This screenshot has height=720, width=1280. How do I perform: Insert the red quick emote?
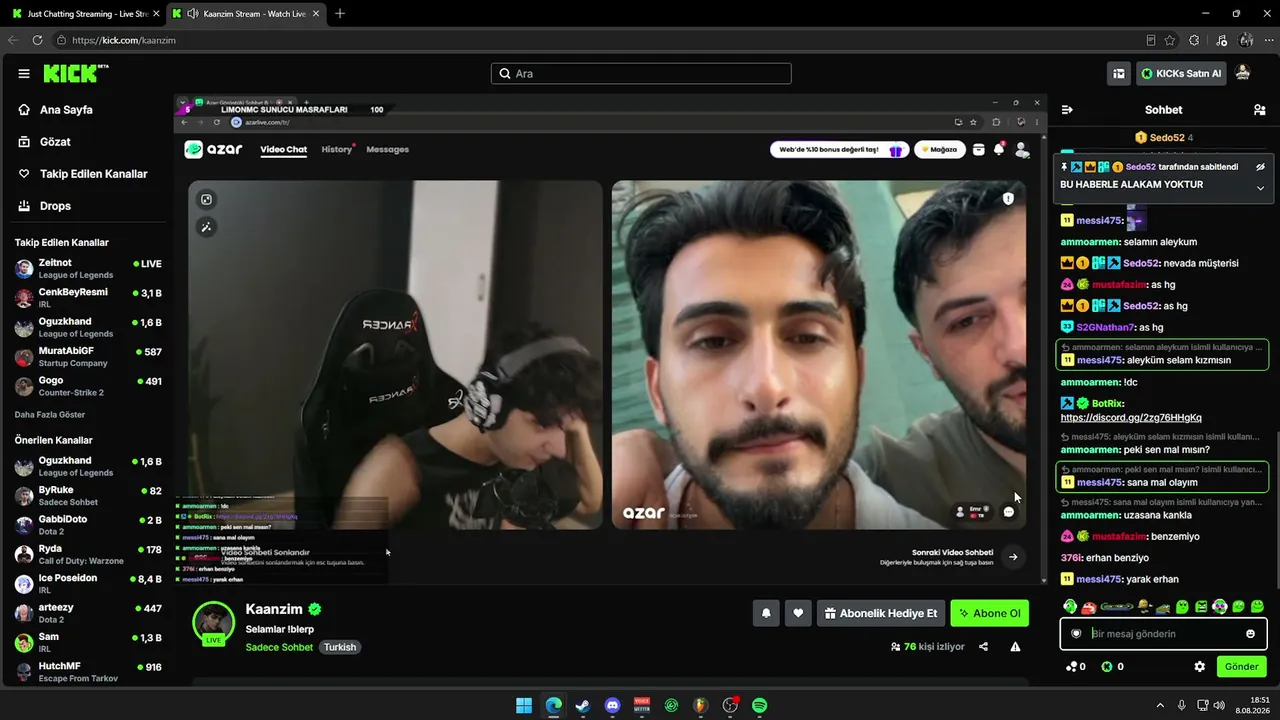[1088, 607]
